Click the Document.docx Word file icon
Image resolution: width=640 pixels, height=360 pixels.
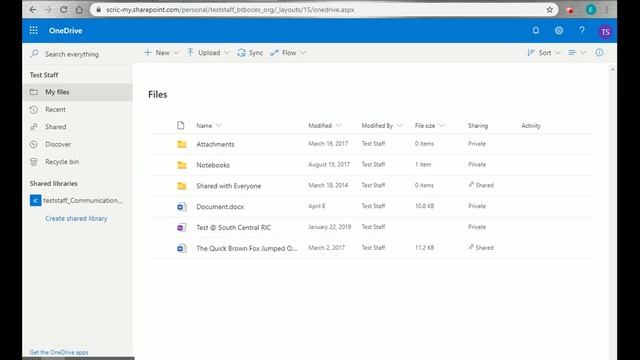(182, 207)
